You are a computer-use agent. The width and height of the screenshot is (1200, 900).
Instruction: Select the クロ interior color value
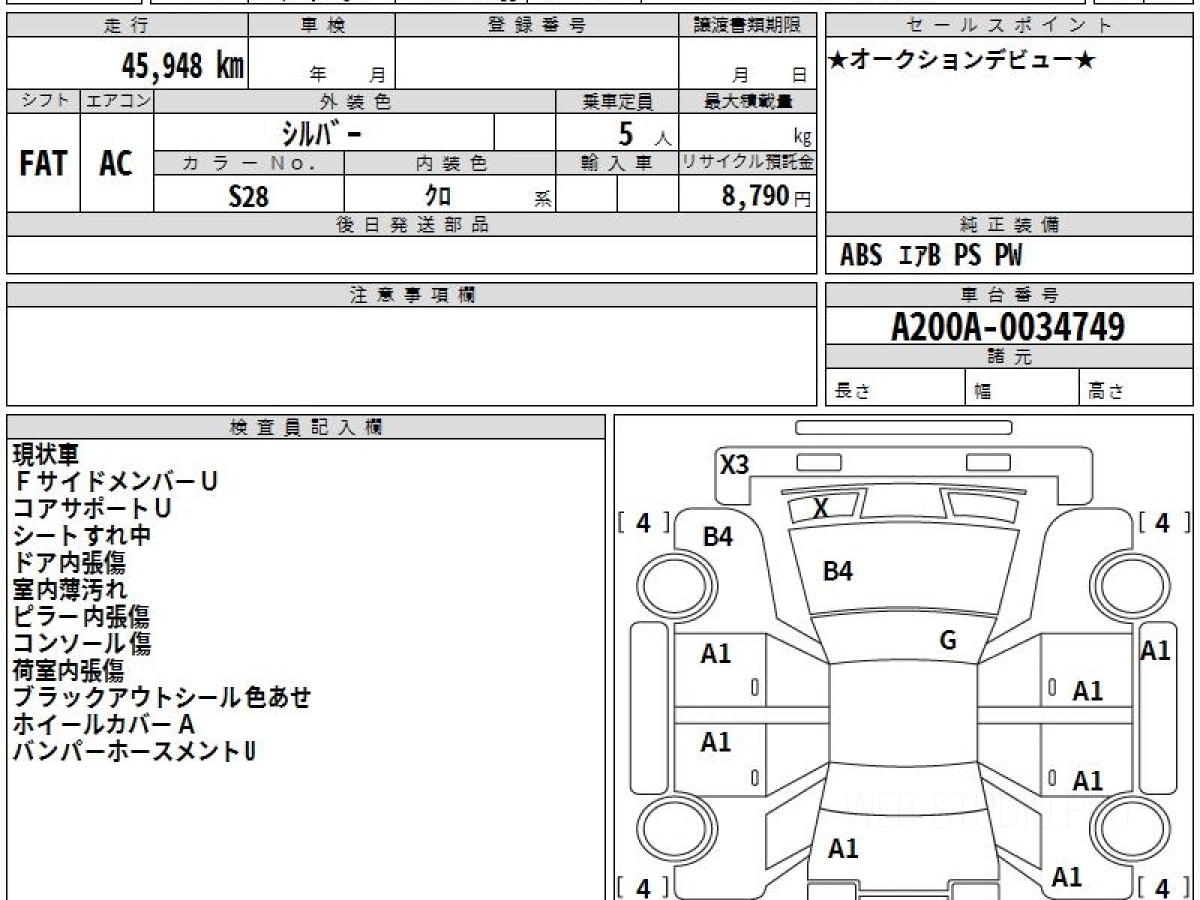coord(438,197)
